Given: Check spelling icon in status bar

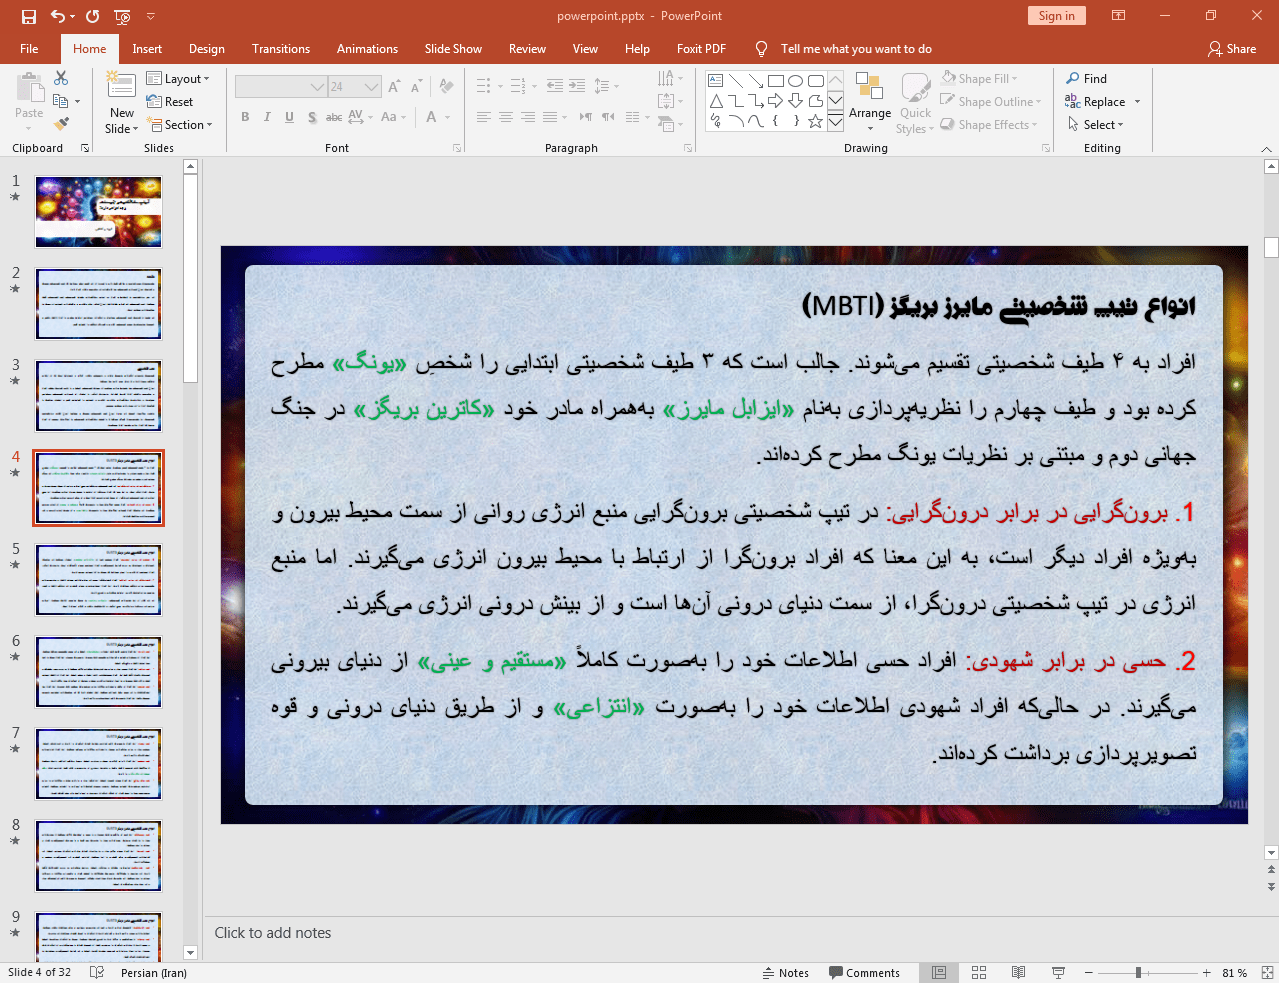Looking at the screenshot, I should [x=97, y=972].
